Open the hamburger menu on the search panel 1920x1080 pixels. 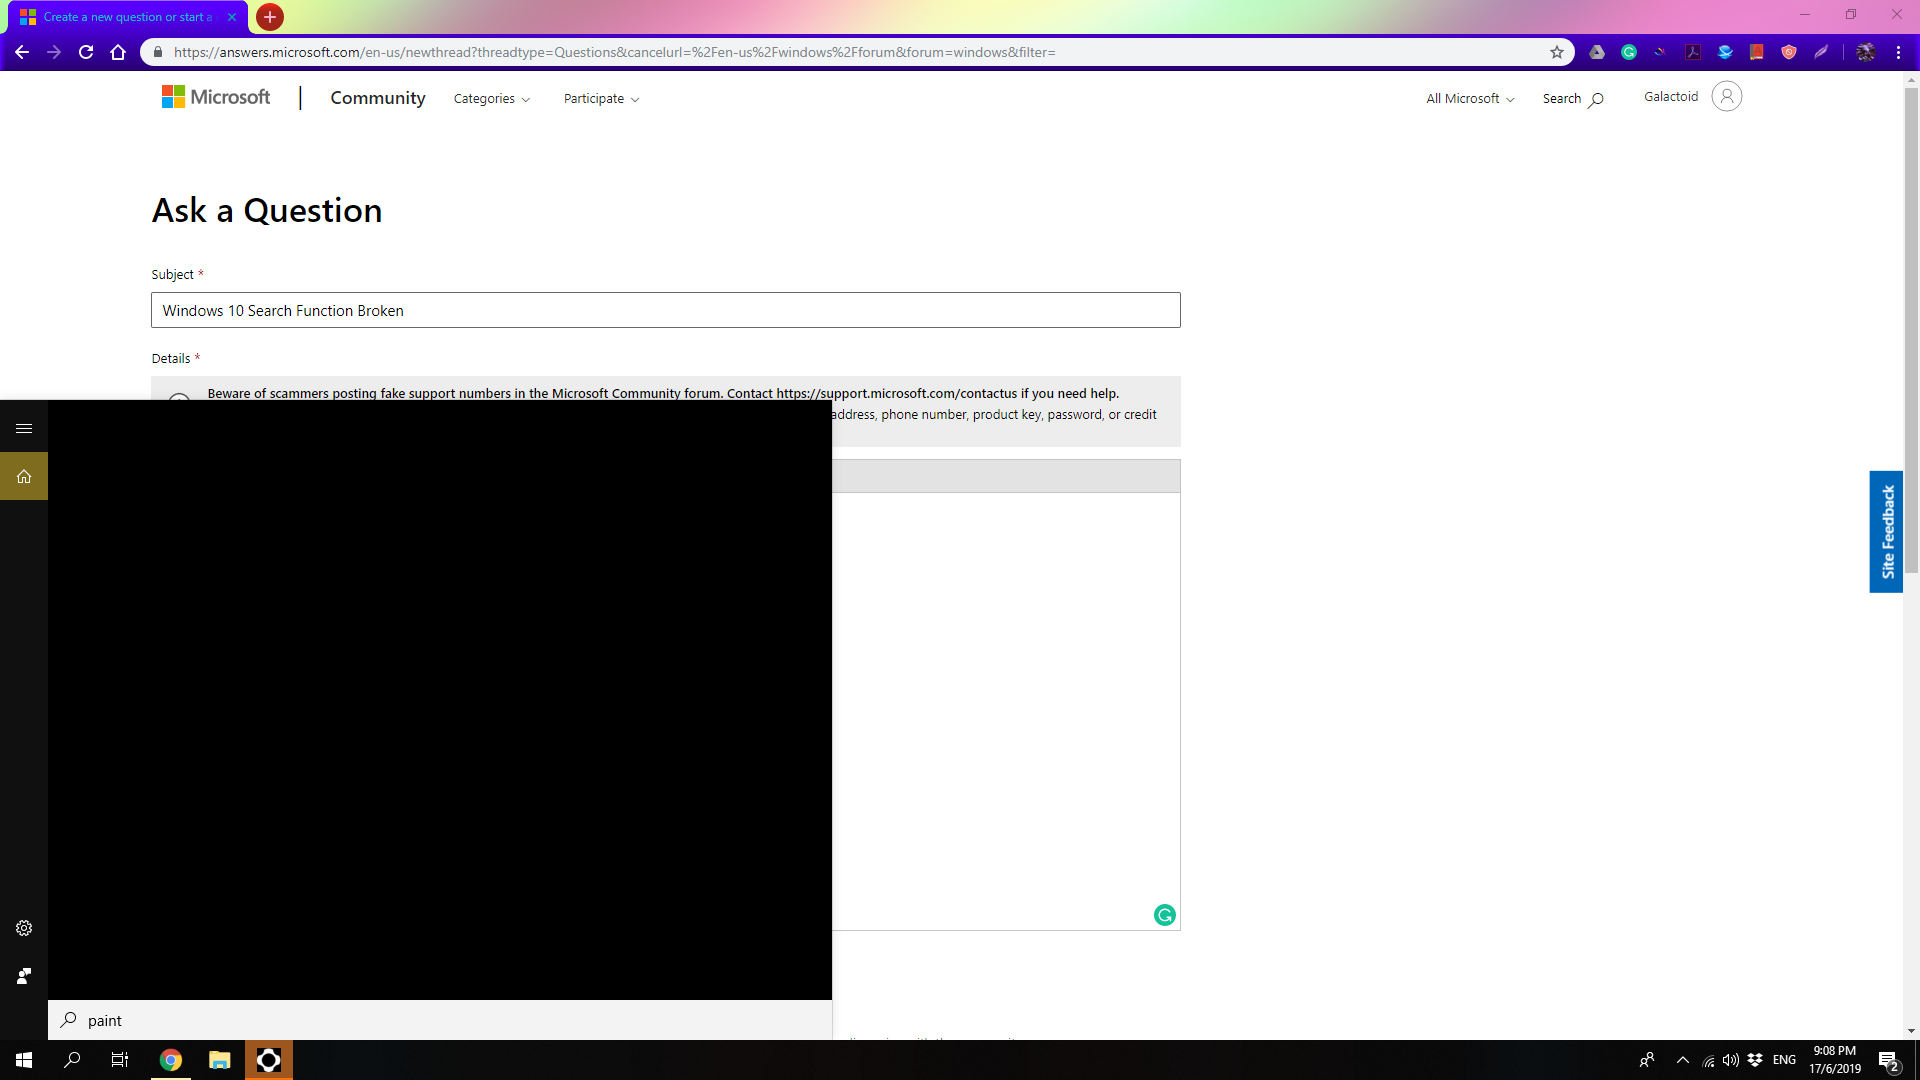[23, 427]
